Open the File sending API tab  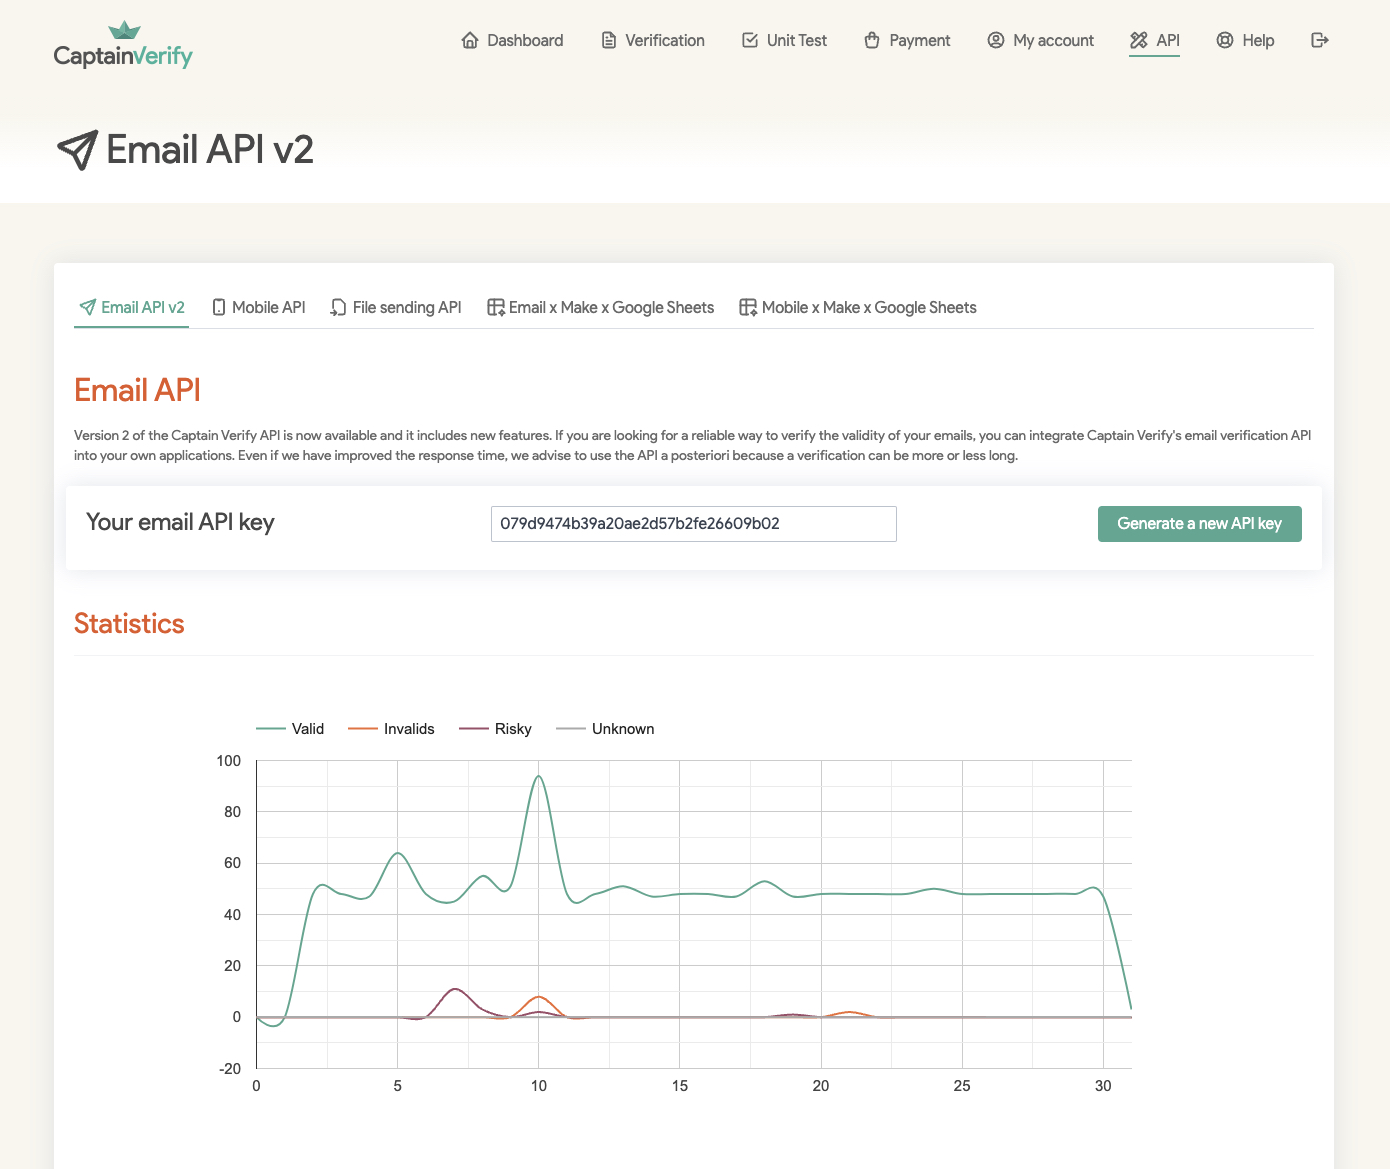click(396, 307)
